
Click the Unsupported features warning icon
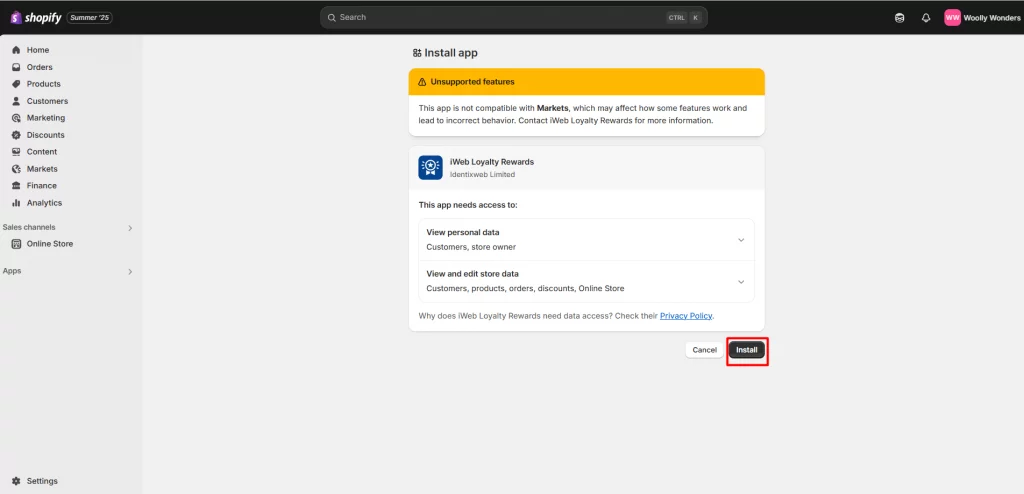point(422,82)
